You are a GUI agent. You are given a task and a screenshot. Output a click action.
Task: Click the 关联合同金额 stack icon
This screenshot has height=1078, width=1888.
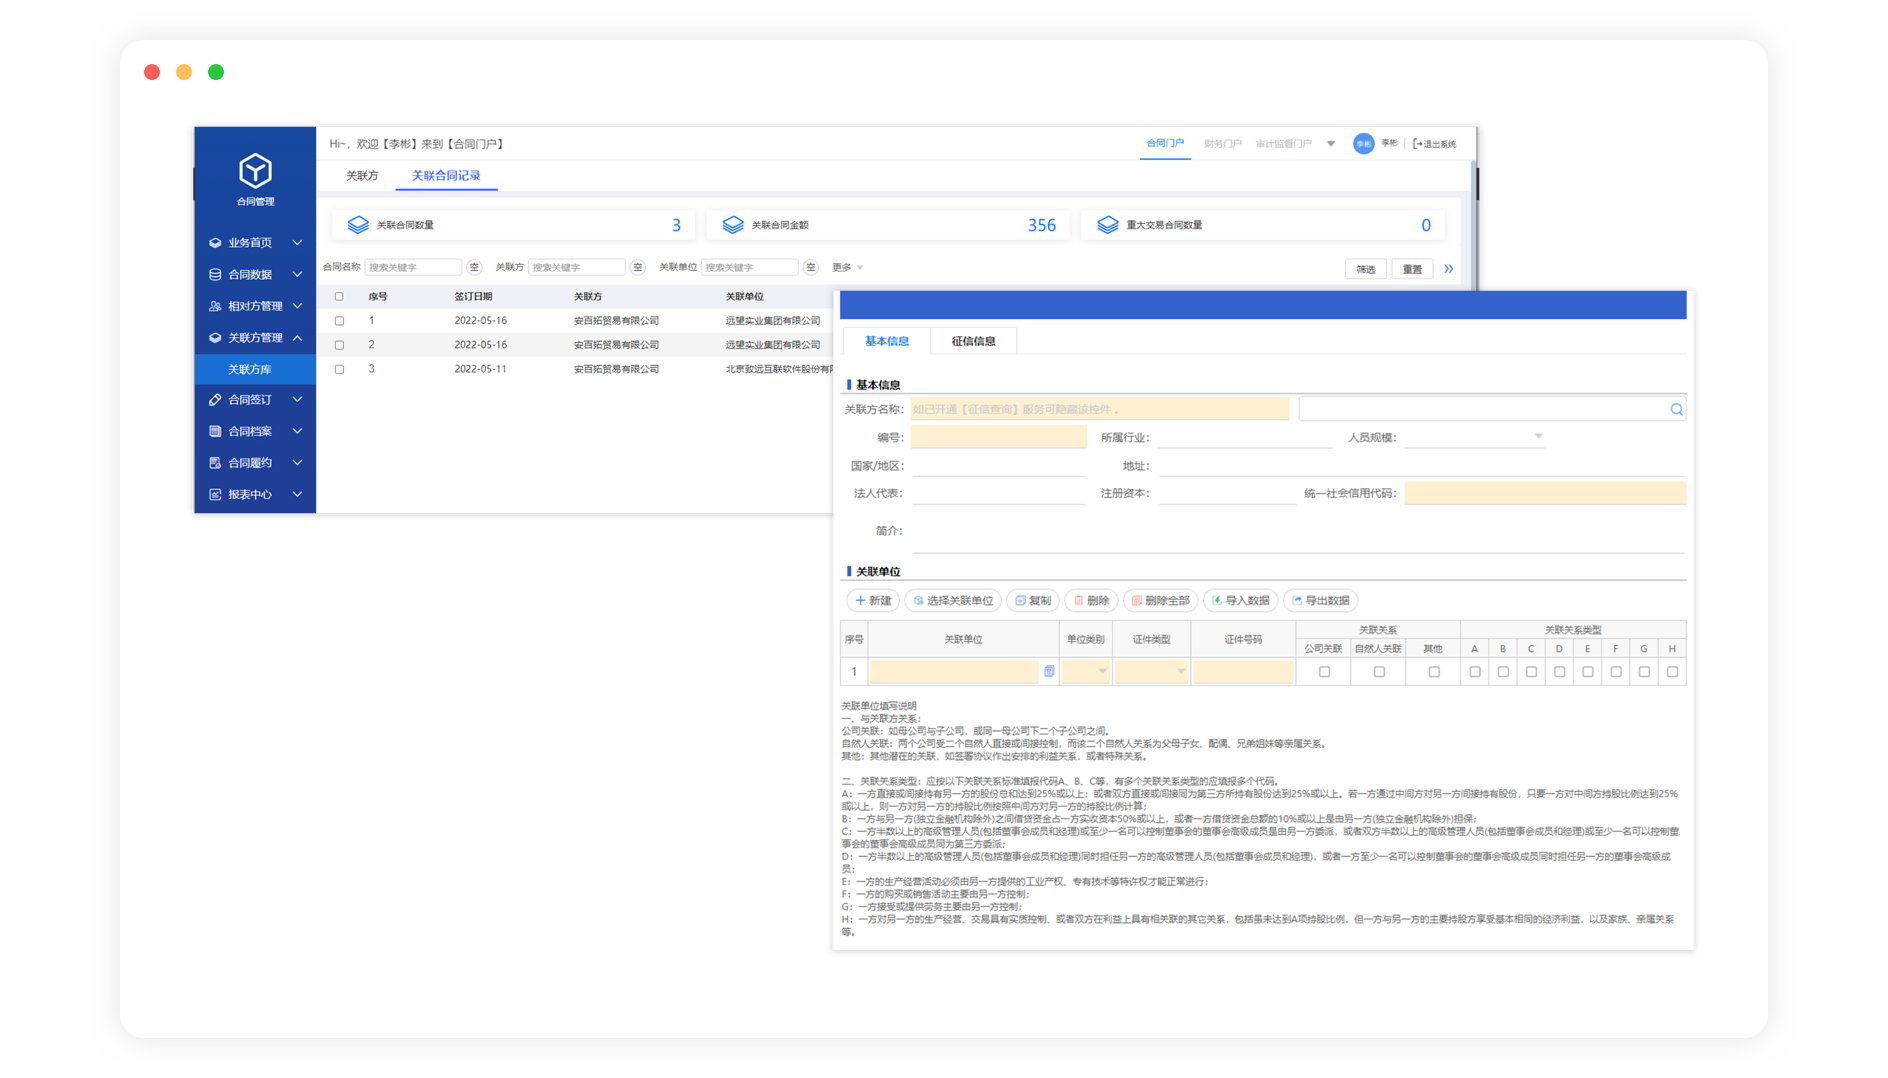coord(733,225)
